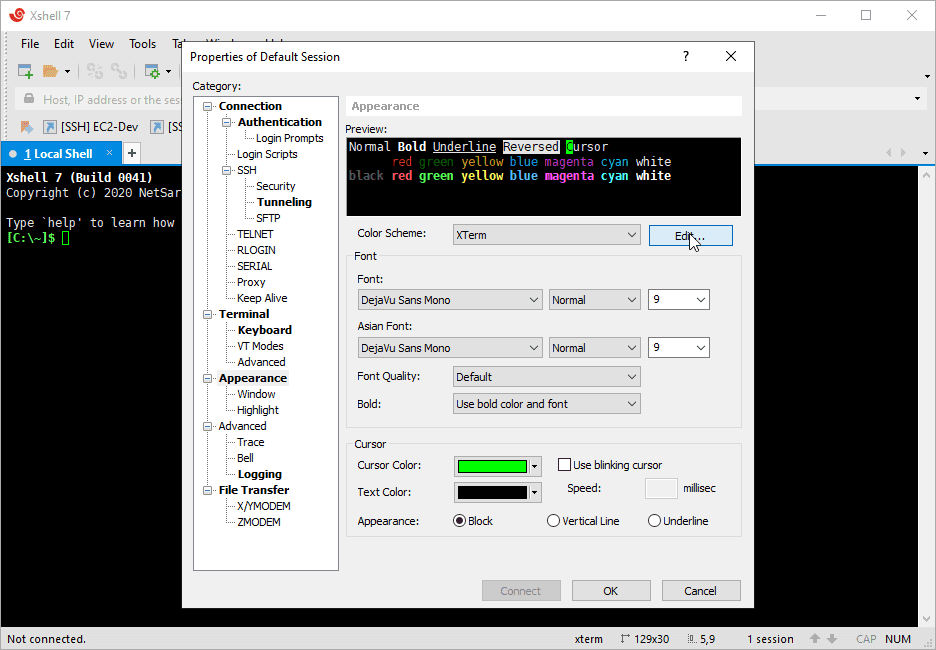The width and height of the screenshot is (936, 650).
Task: Collapse the Terminal tree node
Action: tap(207, 315)
